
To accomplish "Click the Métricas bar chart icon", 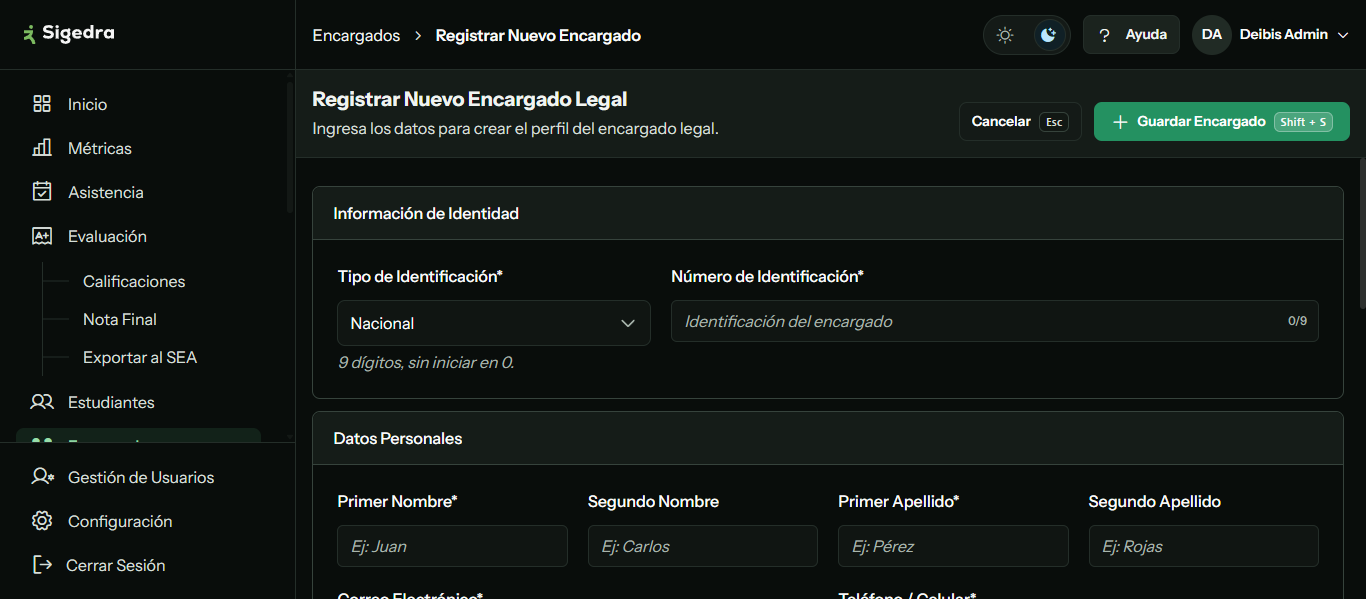I will tap(42, 148).
